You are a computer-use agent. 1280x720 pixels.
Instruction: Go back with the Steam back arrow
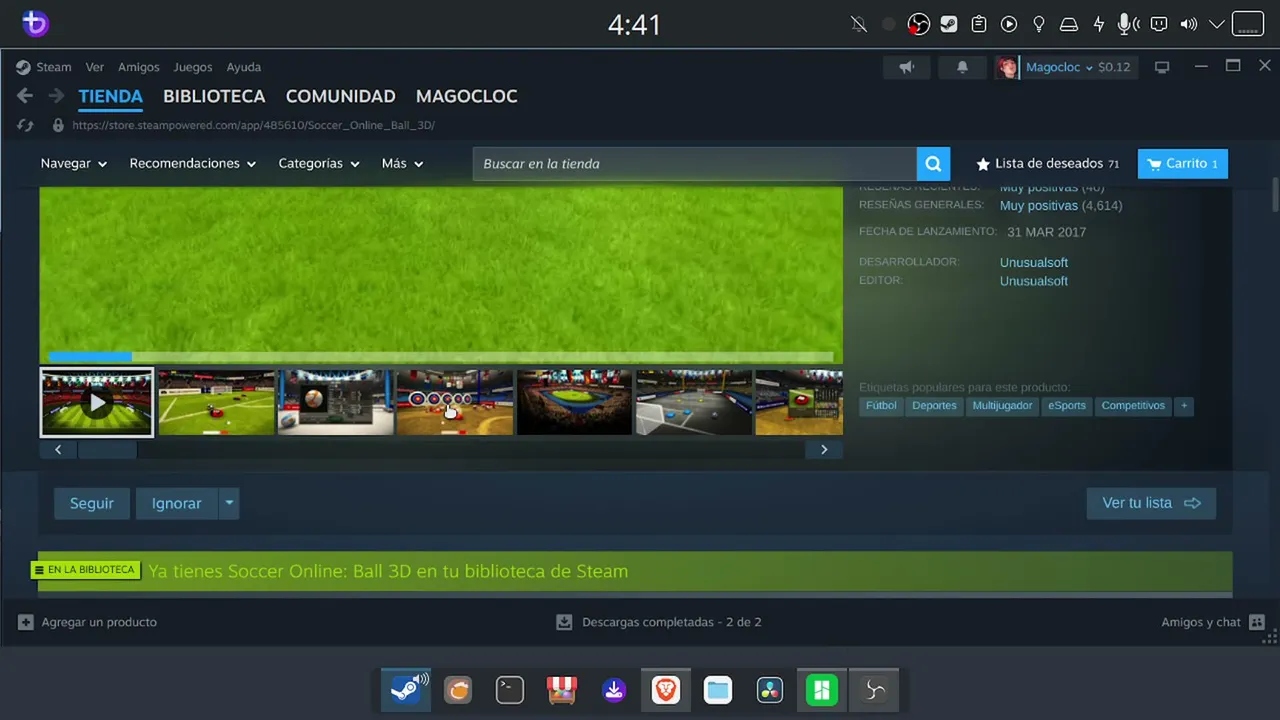[x=25, y=96]
